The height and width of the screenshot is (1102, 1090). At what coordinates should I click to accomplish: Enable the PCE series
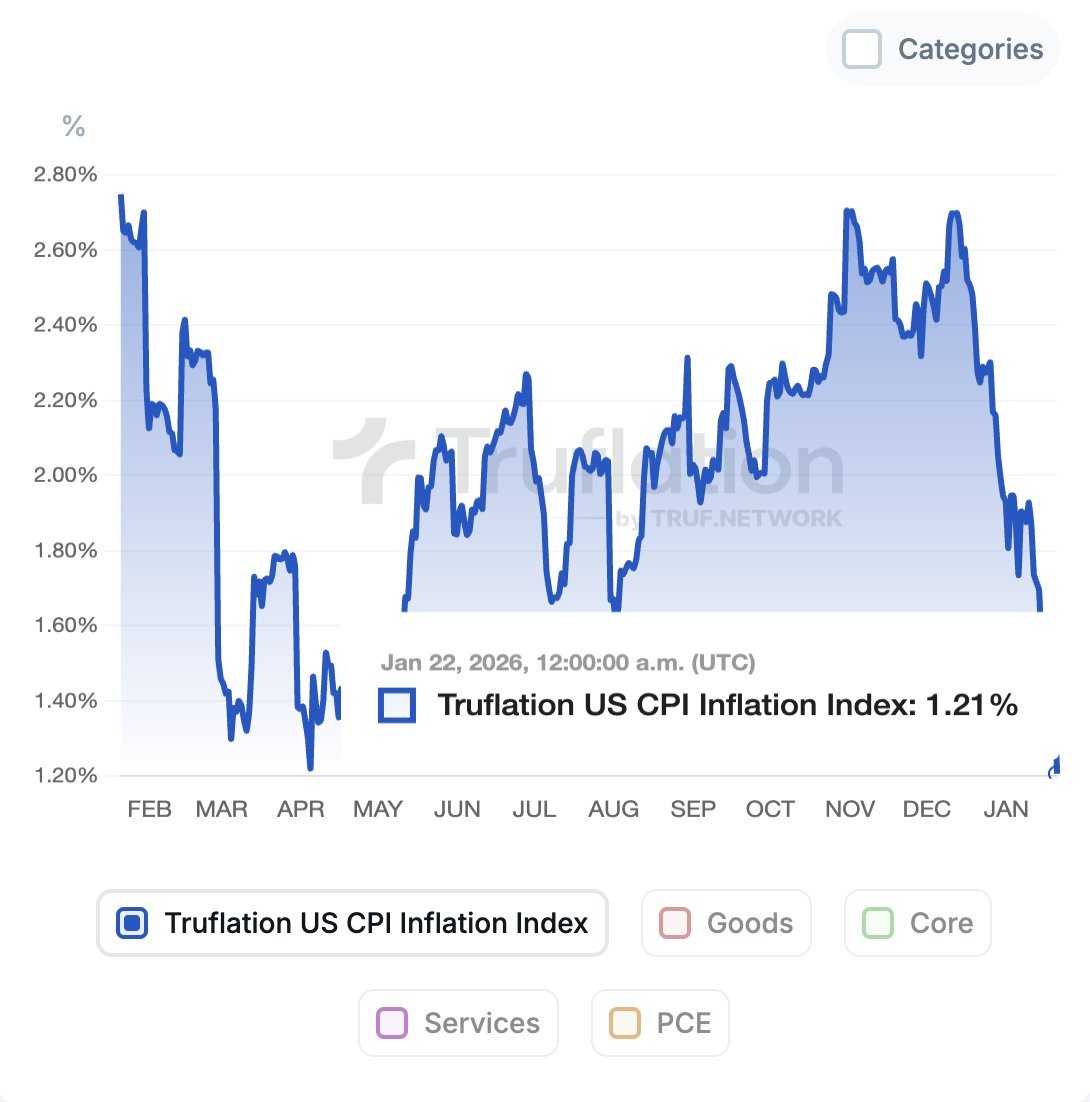(625, 1023)
